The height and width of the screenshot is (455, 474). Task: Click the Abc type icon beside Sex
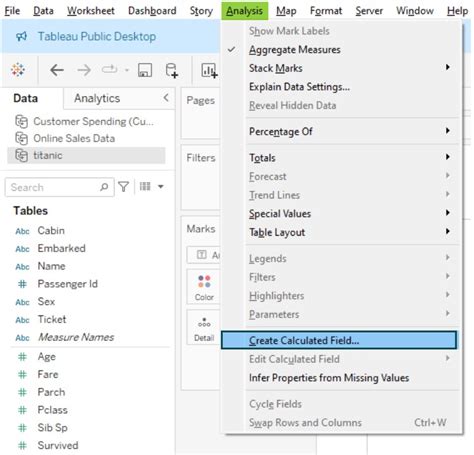[x=22, y=302]
